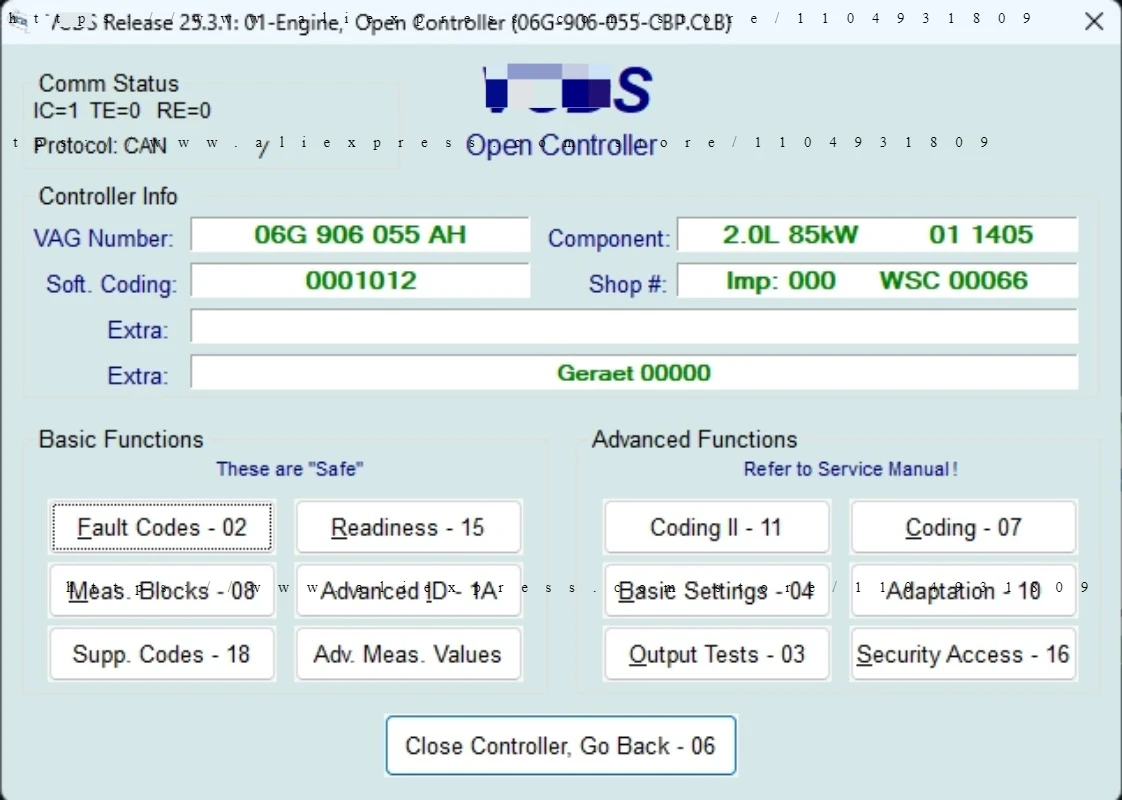Click the Soft. Coding field 0001012

[360, 281]
